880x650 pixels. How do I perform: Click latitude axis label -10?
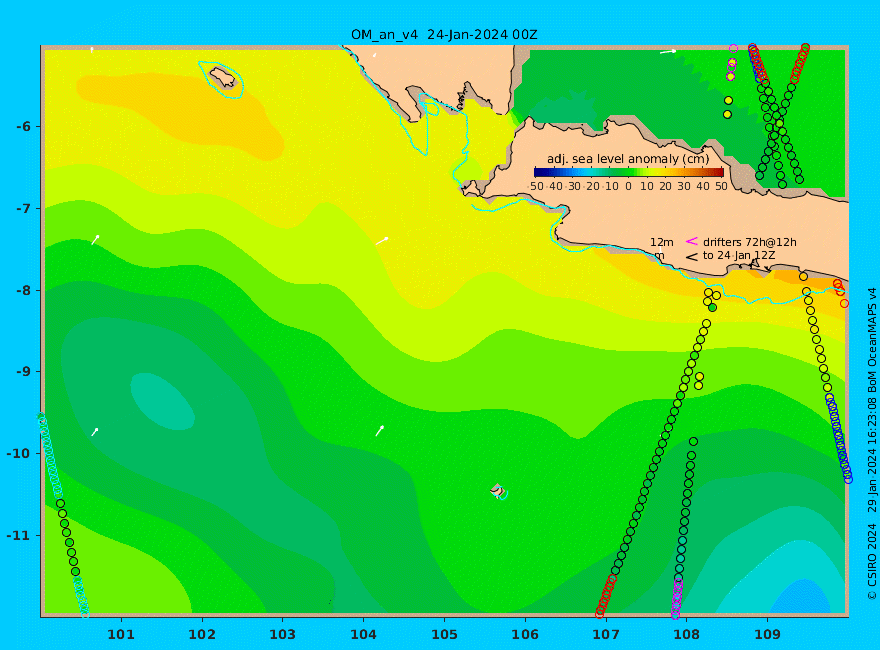click(20, 453)
